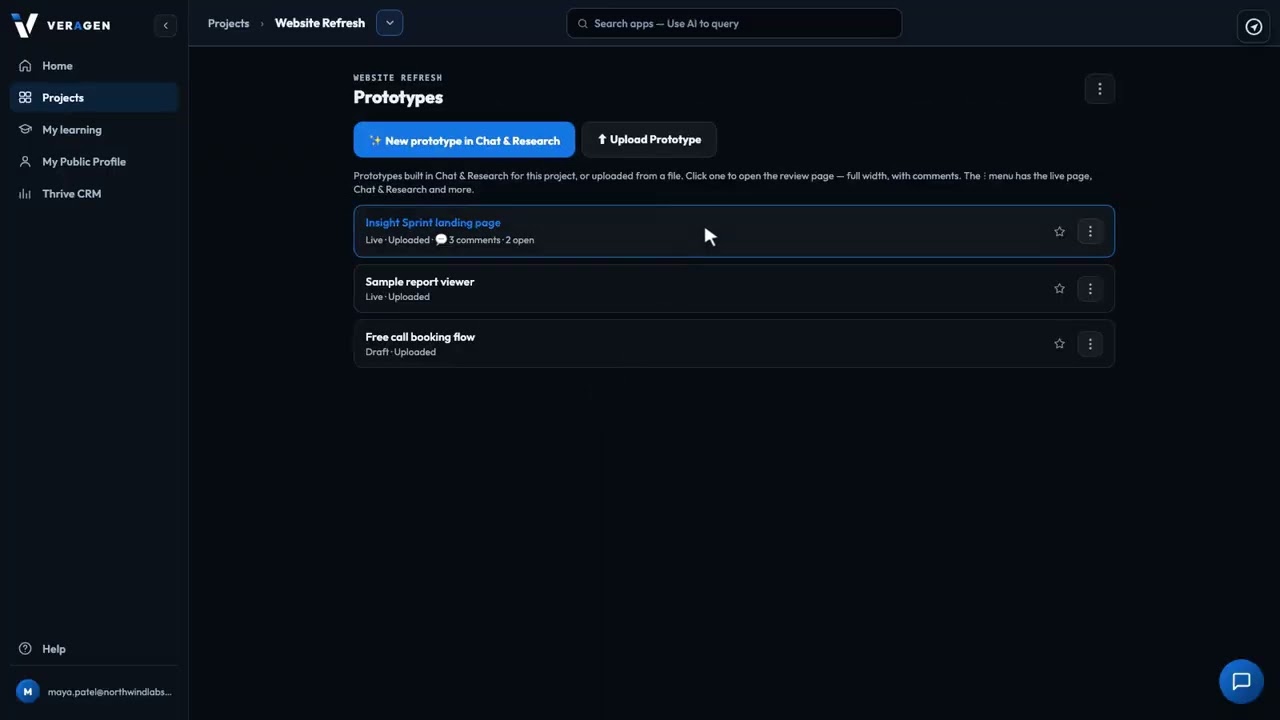
Task: Open the compass icon in the top right
Action: pyautogui.click(x=1254, y=26)
